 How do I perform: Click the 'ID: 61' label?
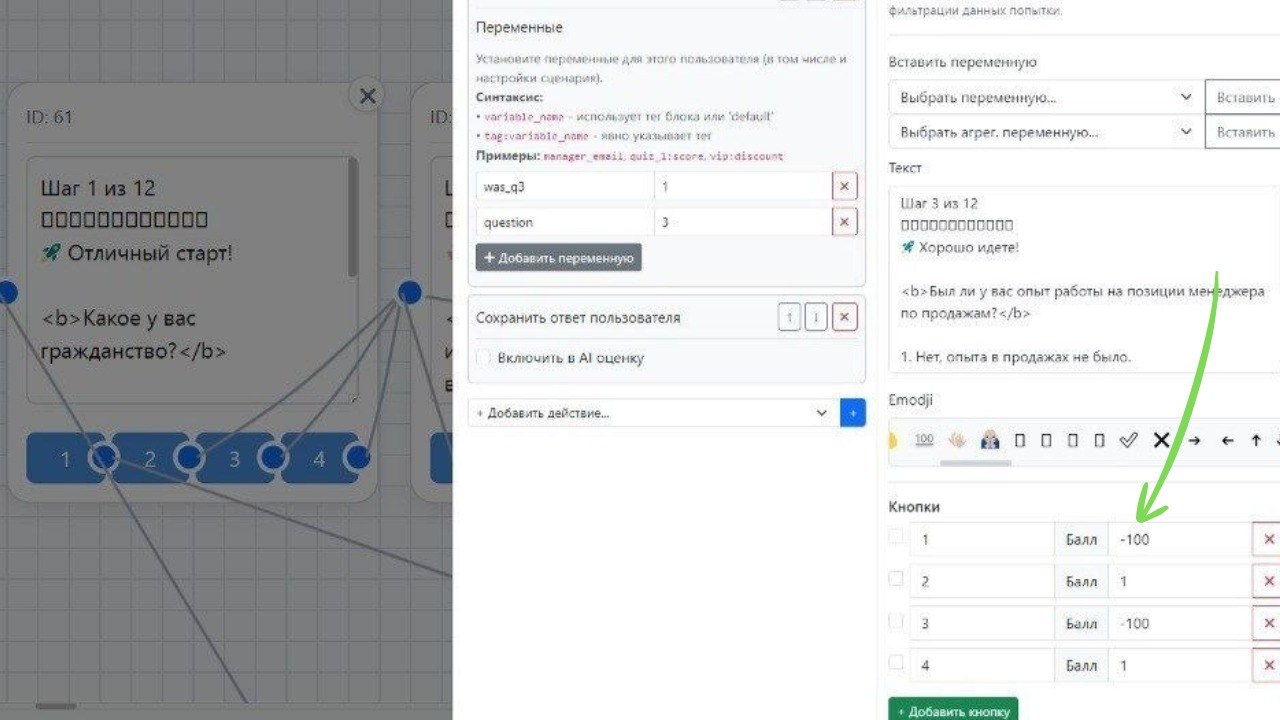(x=50, y=117)
